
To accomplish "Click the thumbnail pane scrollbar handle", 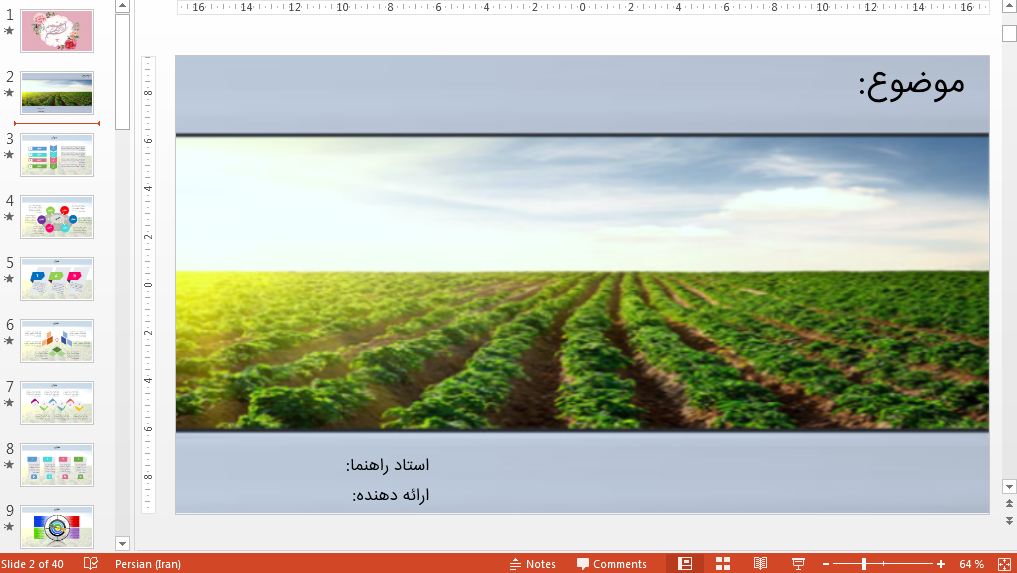I will (x=122, y=71).
